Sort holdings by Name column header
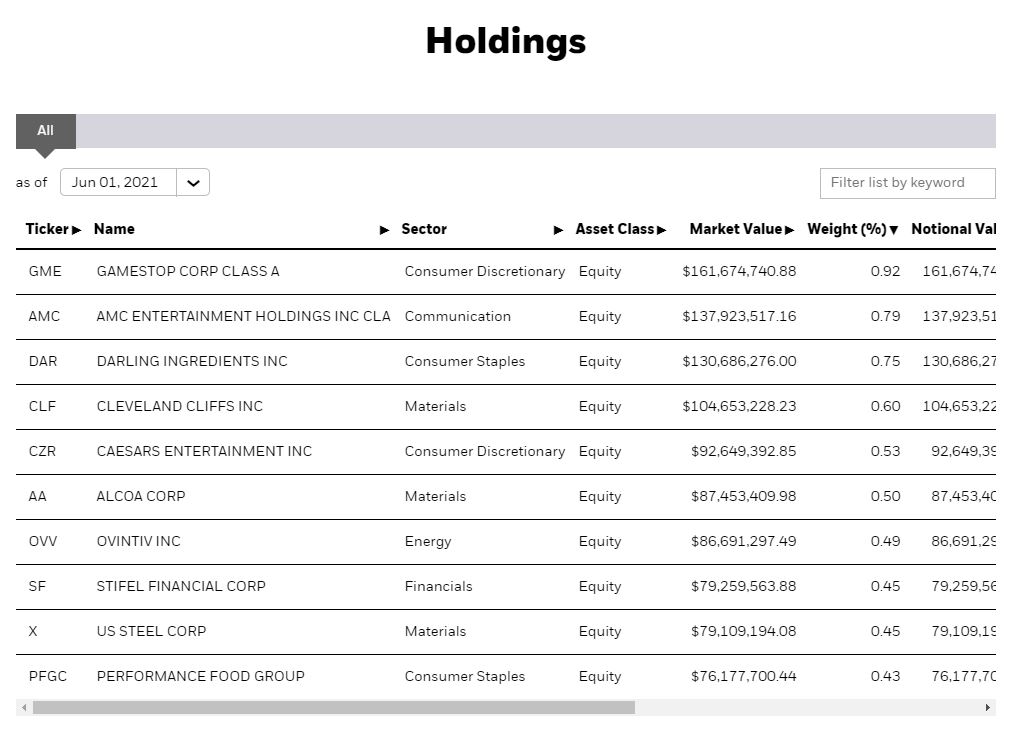 point(114,229)
